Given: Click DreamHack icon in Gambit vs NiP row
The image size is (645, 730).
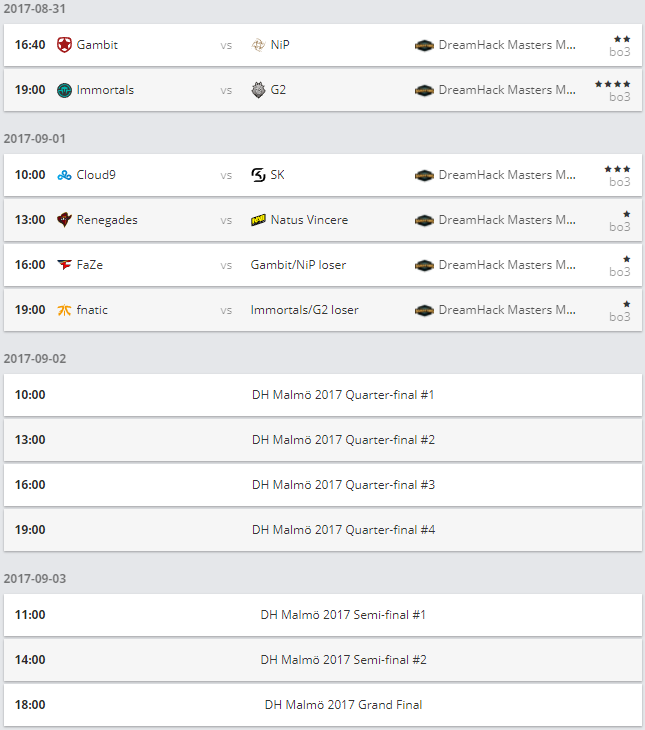Looking at the screenshot, I should [424, 45].
